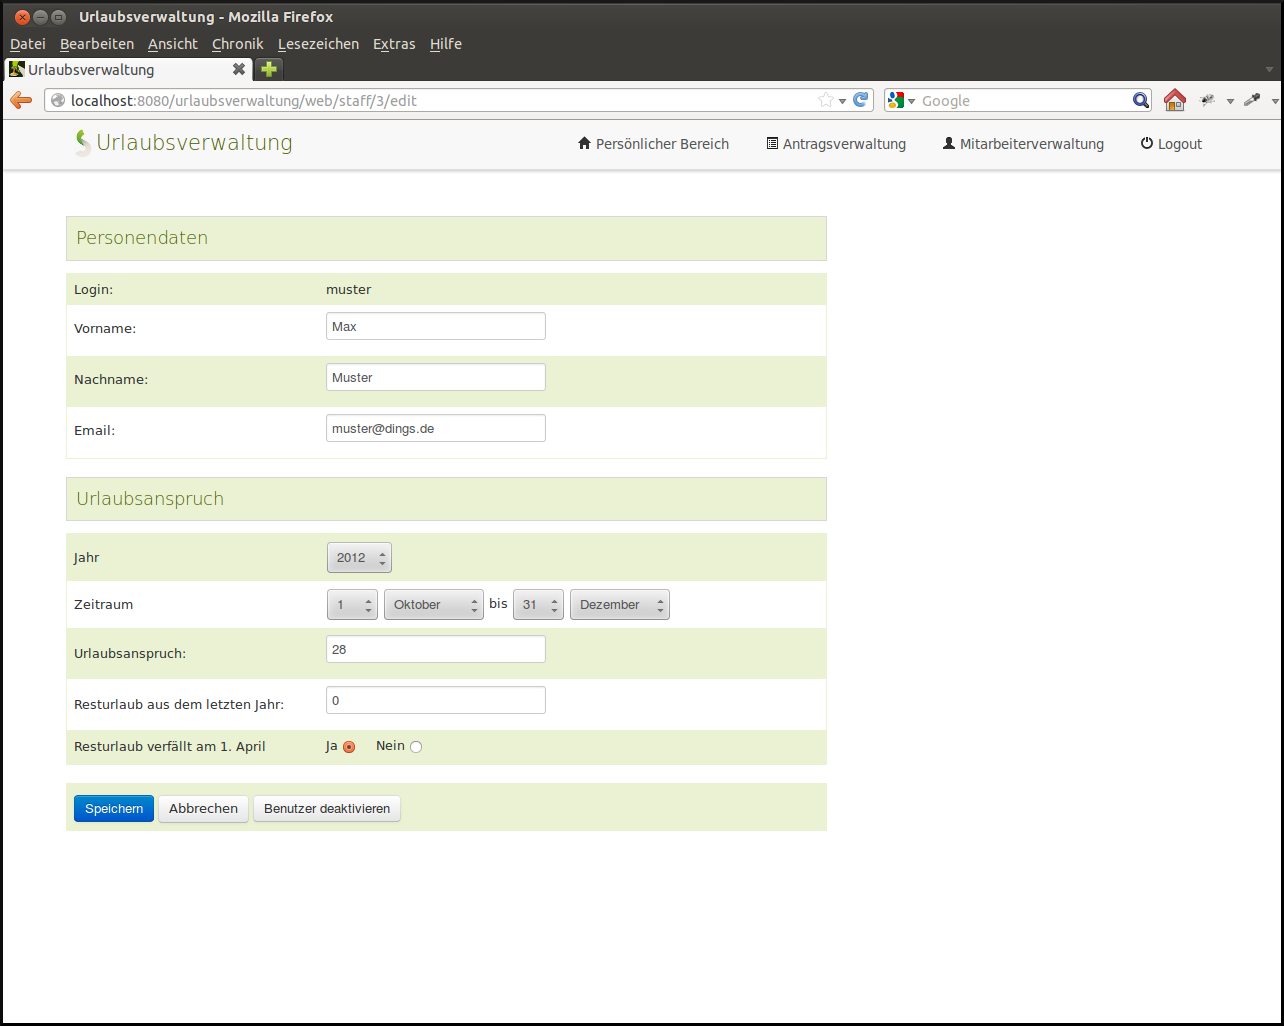Open the Dezember month dropdown
Screen dimensions: 1284x1026
(620, 605)
